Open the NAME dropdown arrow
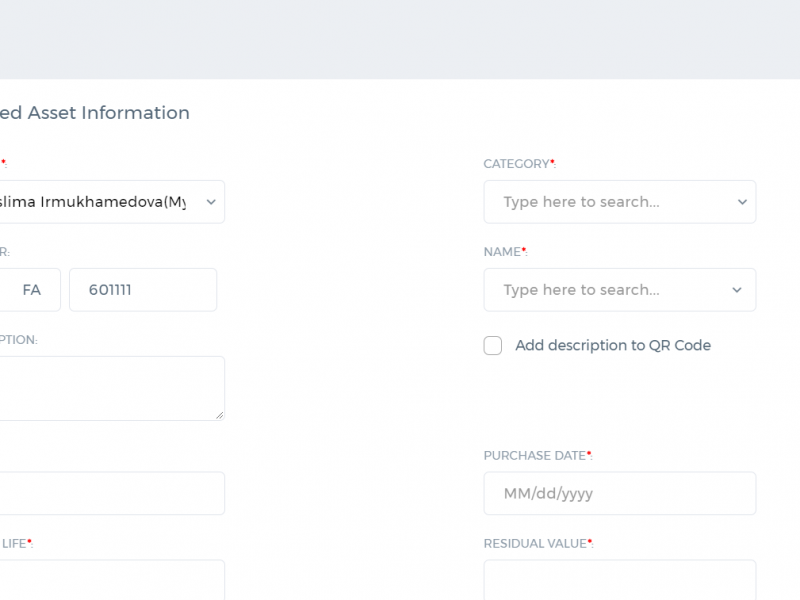The image size is (800, 600). [x=737, y=290]
